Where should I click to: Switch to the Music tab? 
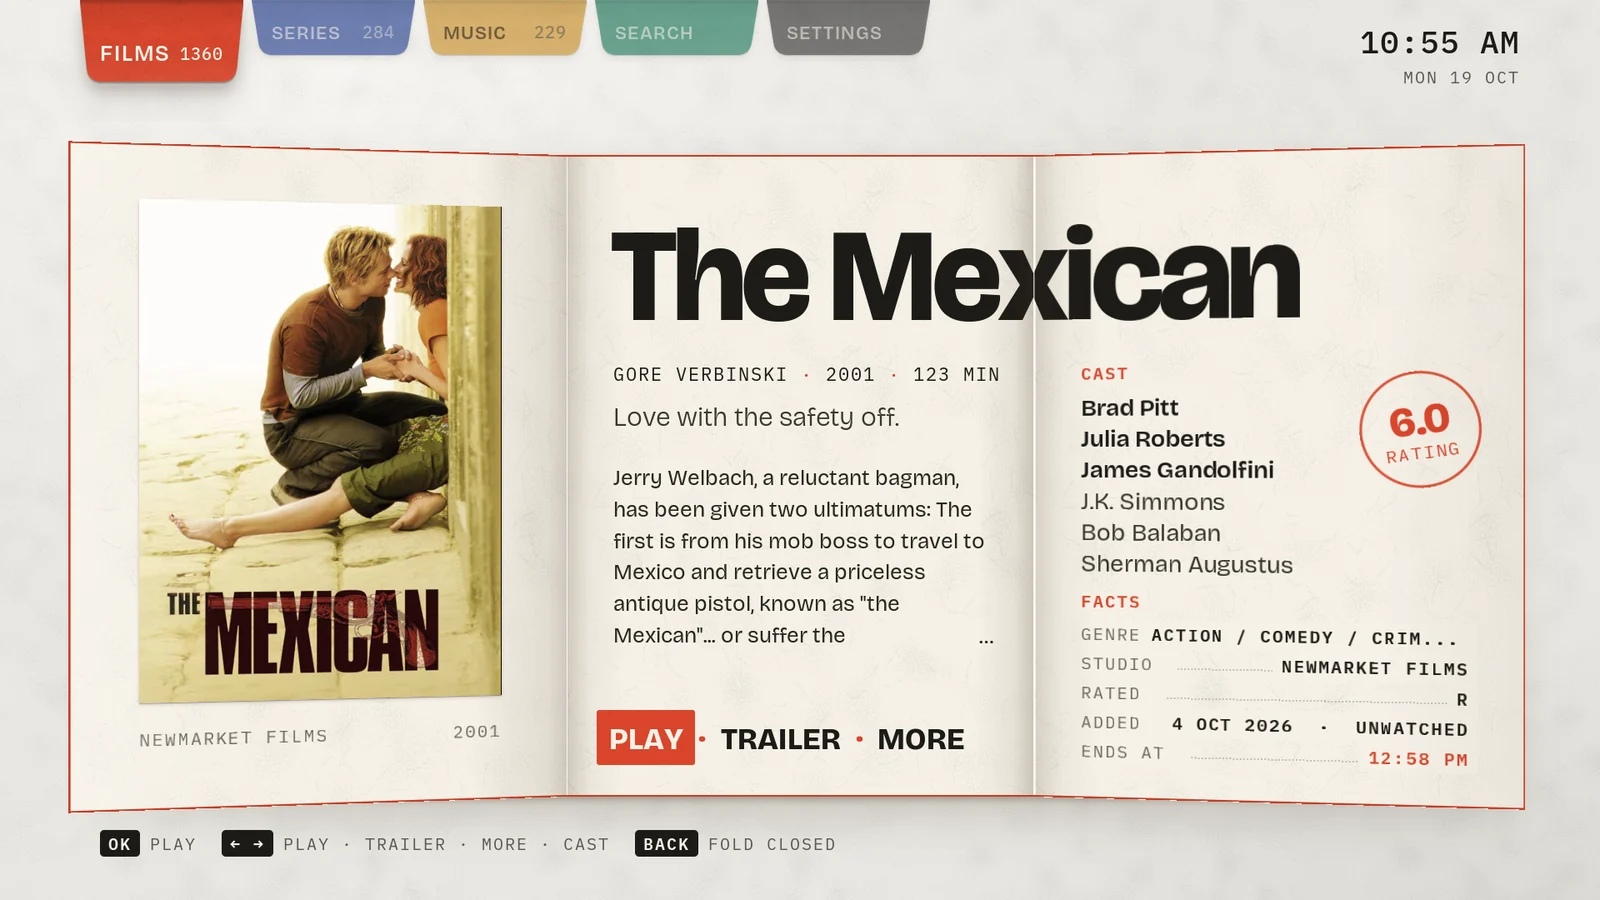point(505,28)
